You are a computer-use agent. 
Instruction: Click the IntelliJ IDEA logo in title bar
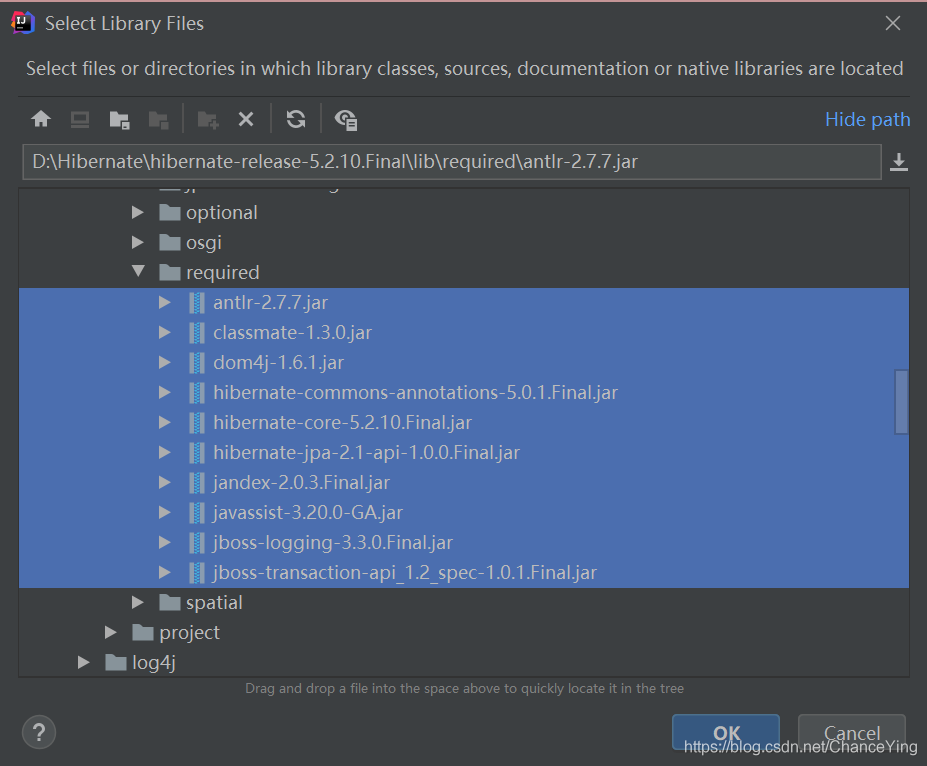pos(22,23)
